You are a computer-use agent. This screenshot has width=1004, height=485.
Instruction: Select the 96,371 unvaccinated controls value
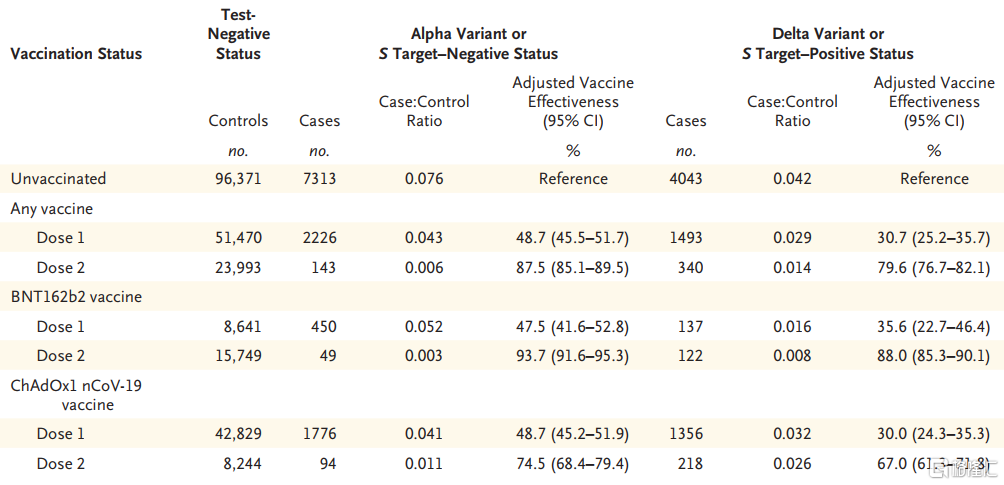pyautogui.click(x=239, y=179)
